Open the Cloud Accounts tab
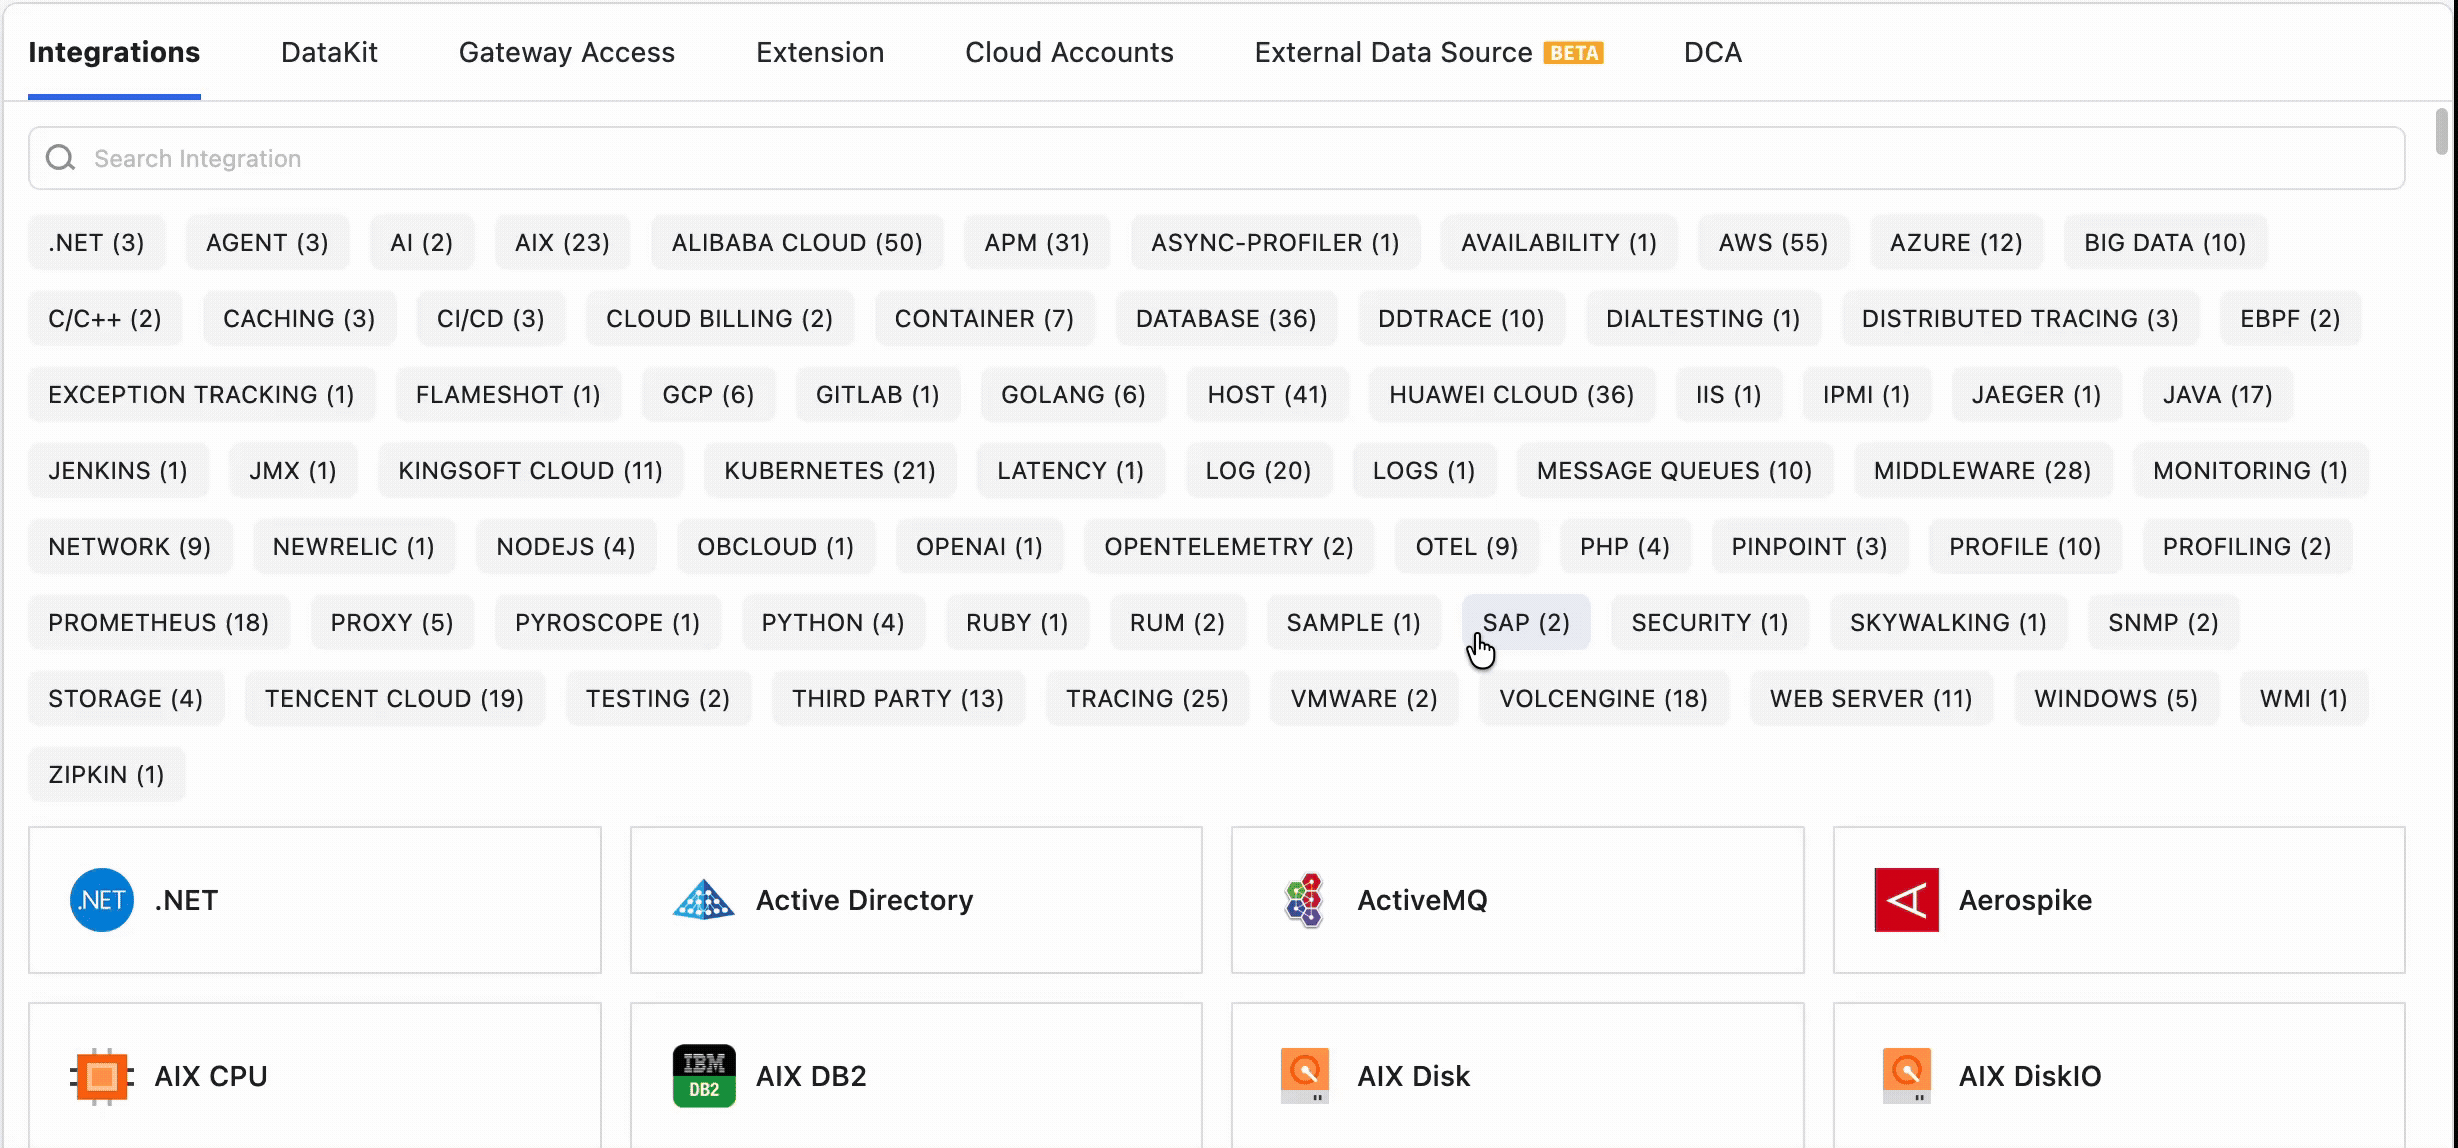 point(1069,52)
